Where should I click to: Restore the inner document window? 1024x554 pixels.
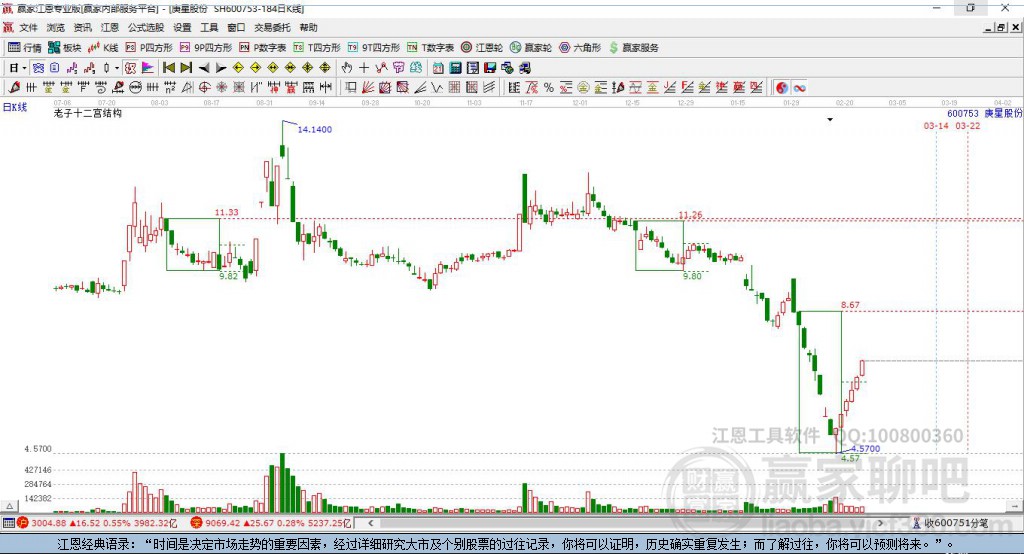[1000, 27]
